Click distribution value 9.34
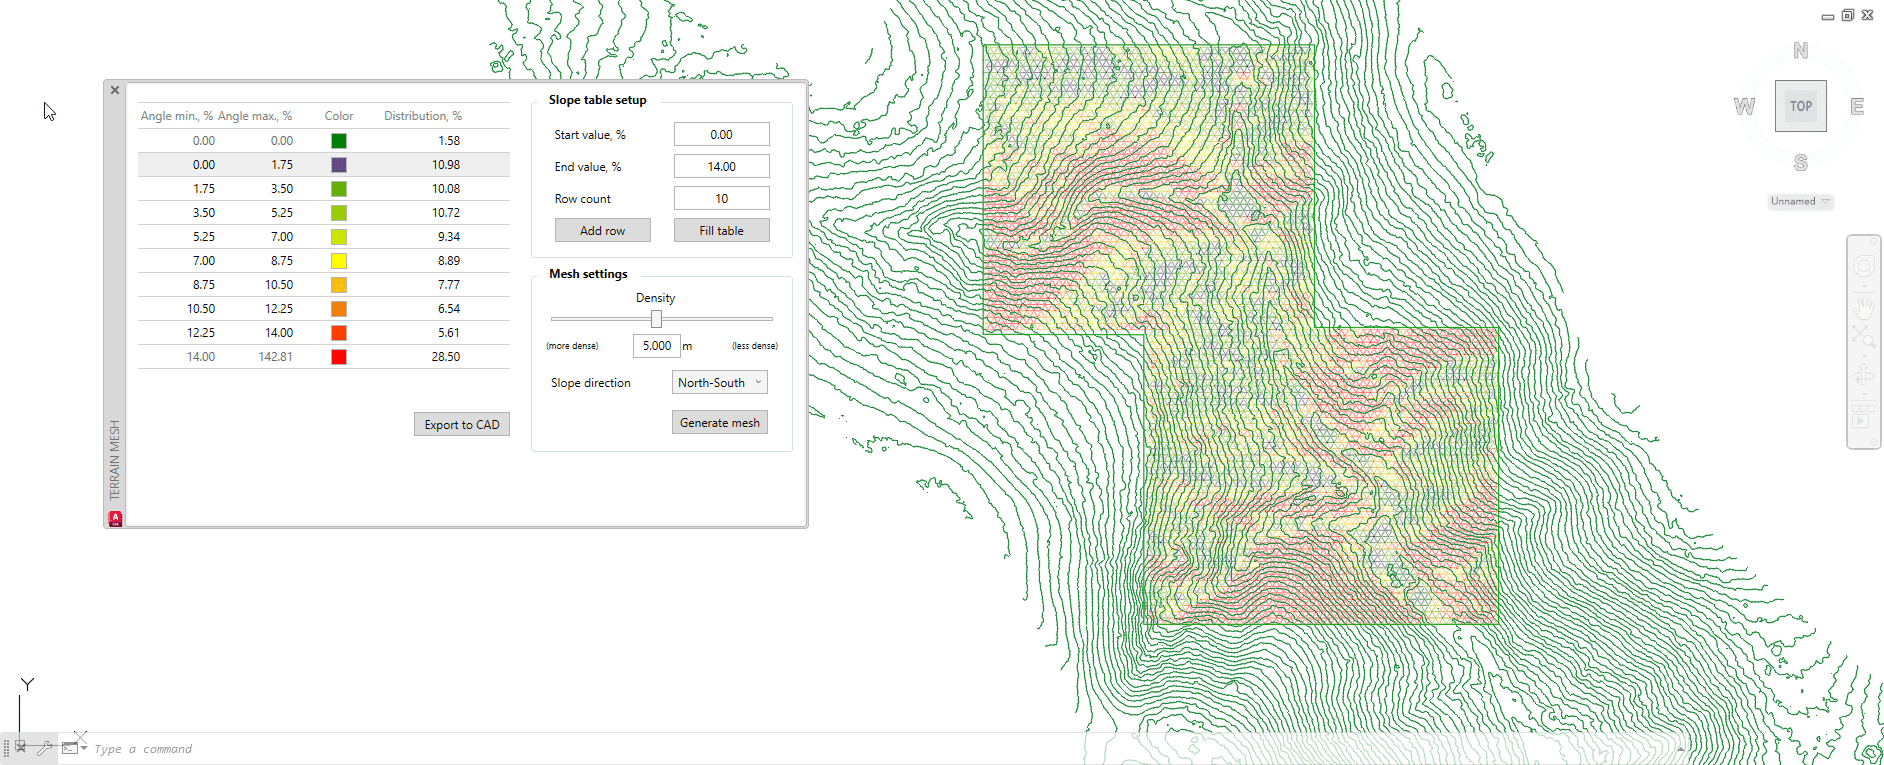The width and height of the screenshot is (1884, 765). (x=449, y=237)
